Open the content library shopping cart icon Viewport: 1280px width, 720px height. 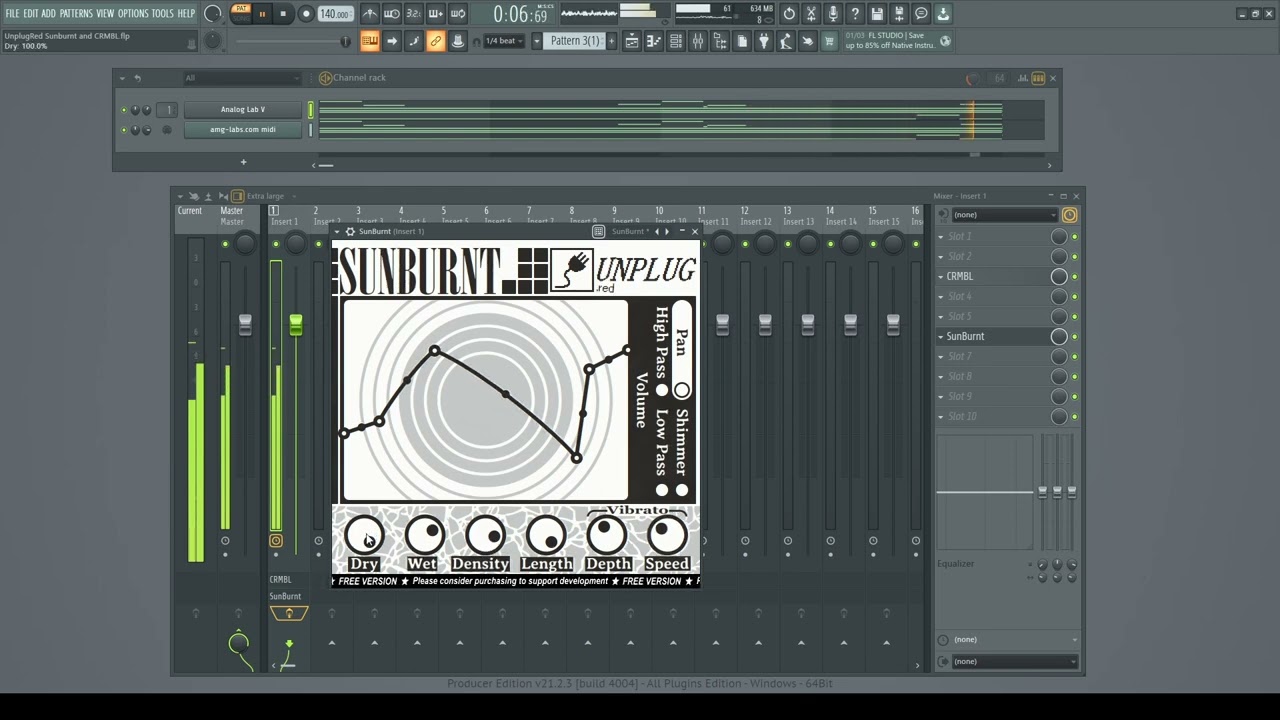coord(829,41)
